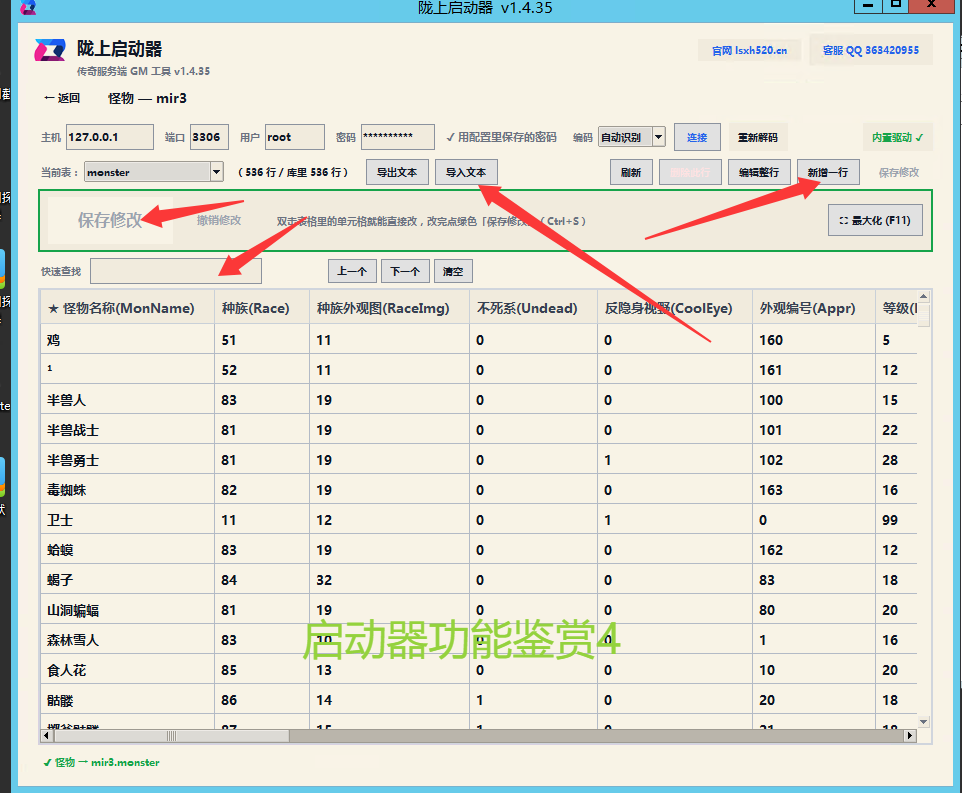Focus the 主机 field showing 127.0.0.1

[x=110, y=137]
